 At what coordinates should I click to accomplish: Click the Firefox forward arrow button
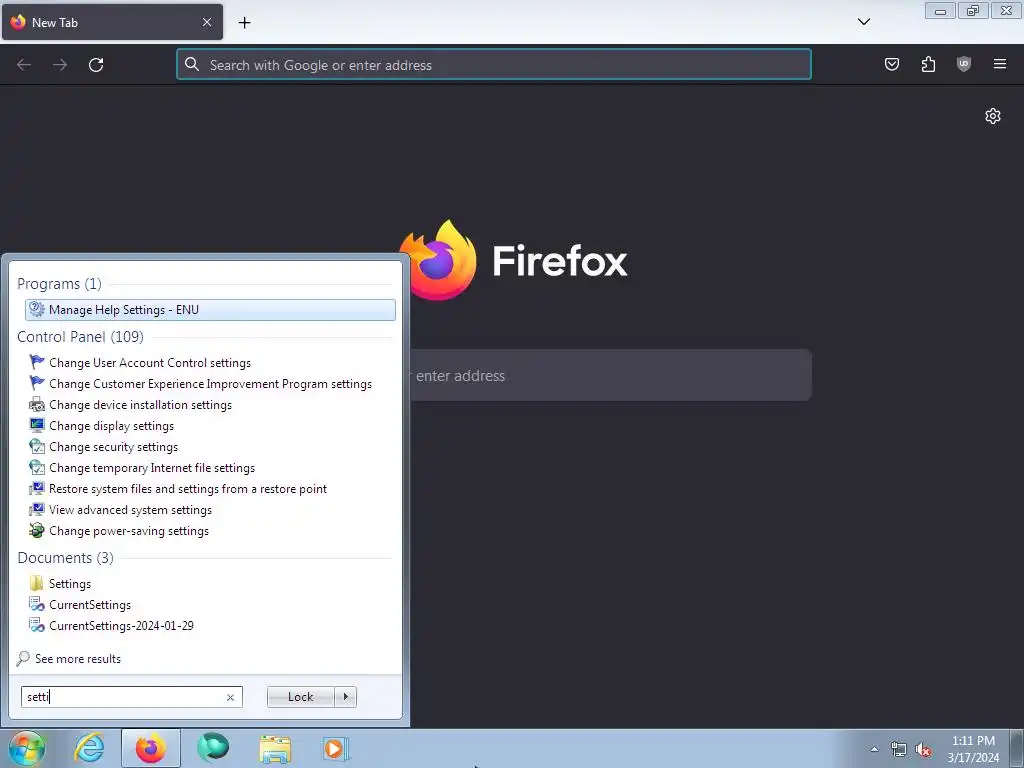[60, 65]
